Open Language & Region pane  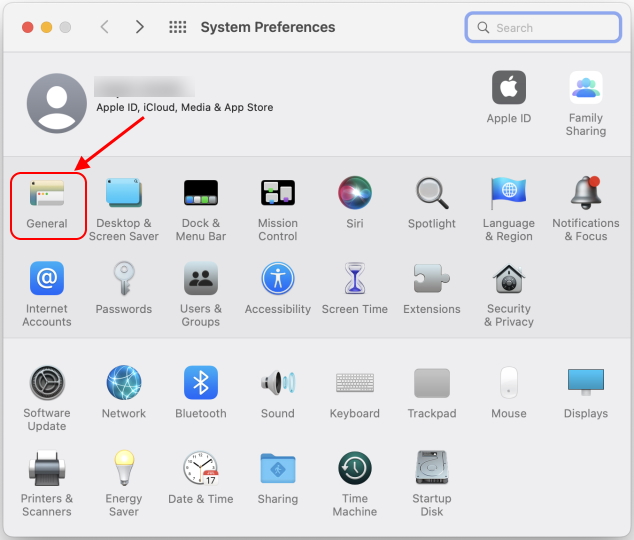[509, 209]
